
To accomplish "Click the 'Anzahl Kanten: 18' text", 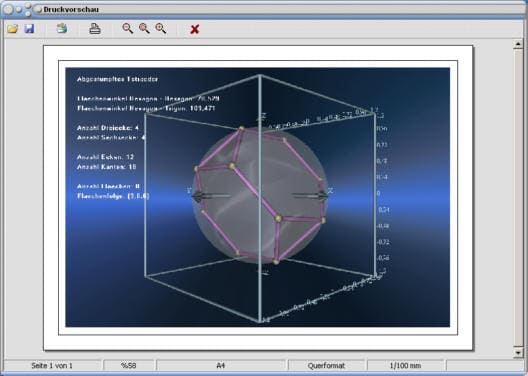I will click(x=106, y=167).
